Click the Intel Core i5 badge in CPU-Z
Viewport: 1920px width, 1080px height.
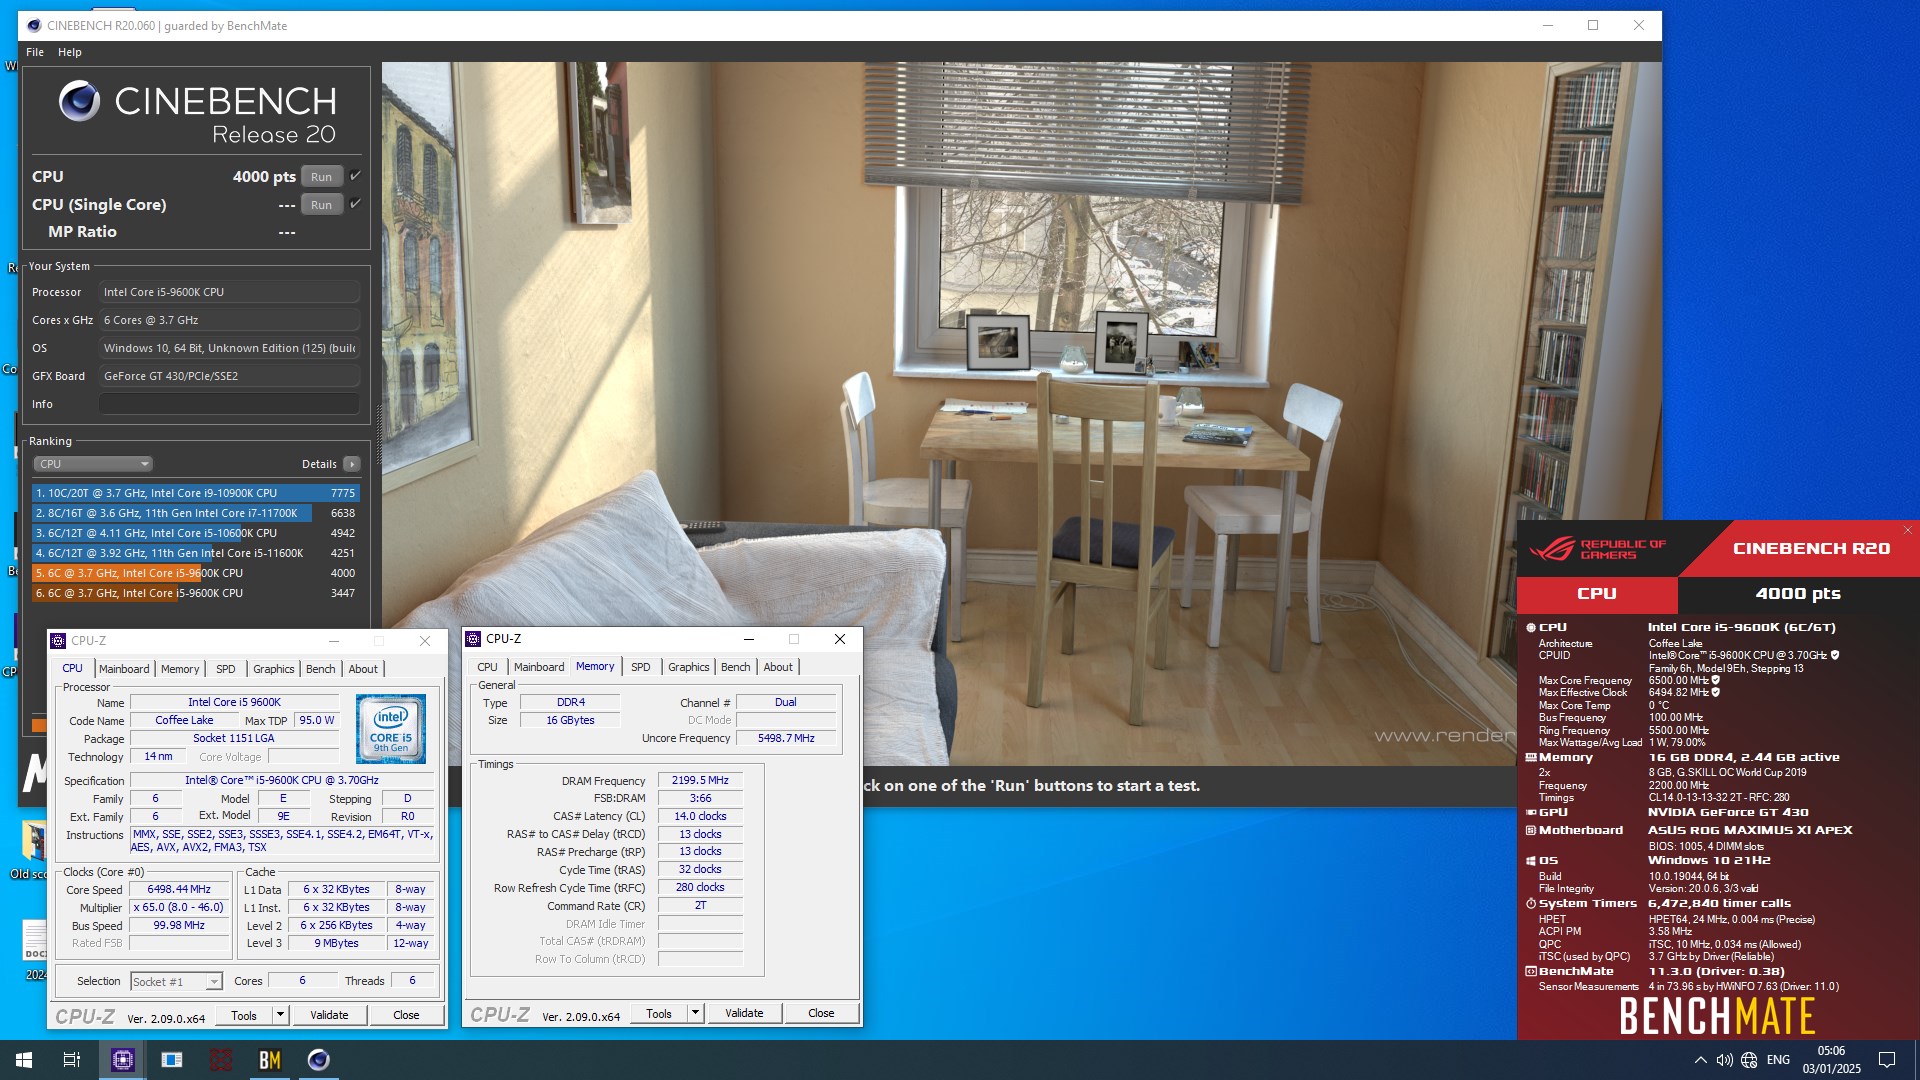click(391, 730)
